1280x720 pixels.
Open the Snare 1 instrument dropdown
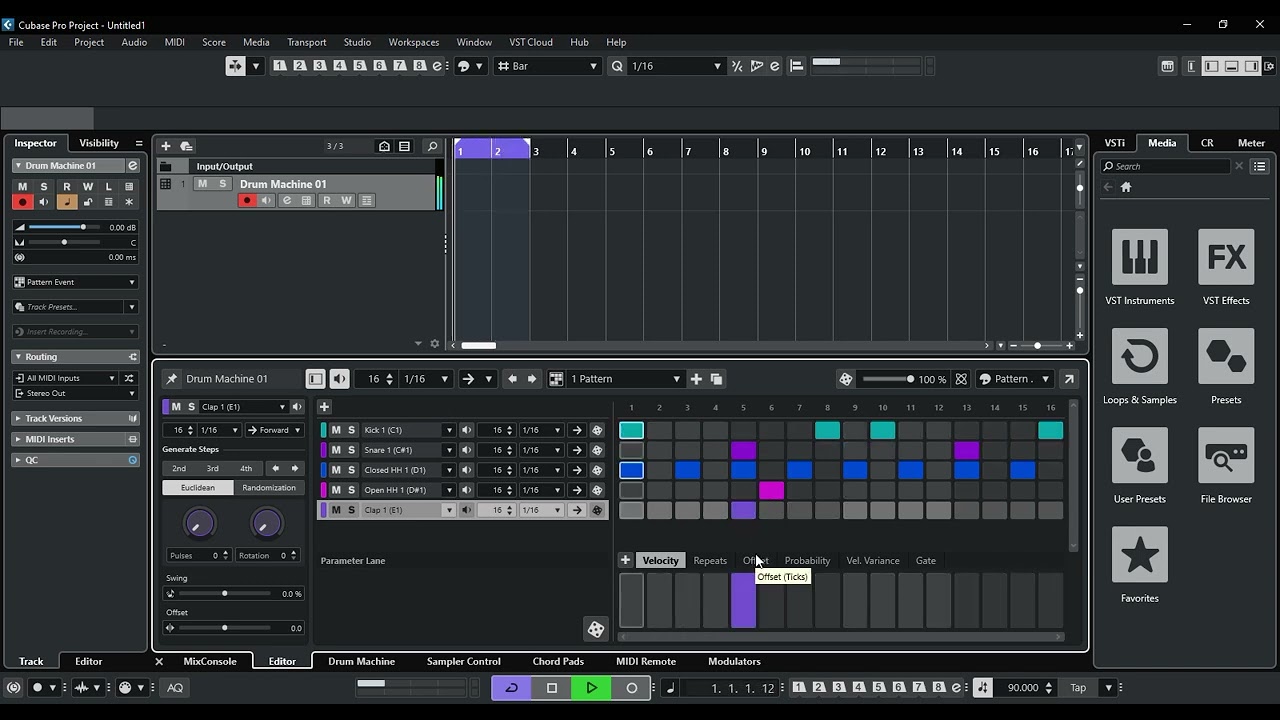(448, 450)
